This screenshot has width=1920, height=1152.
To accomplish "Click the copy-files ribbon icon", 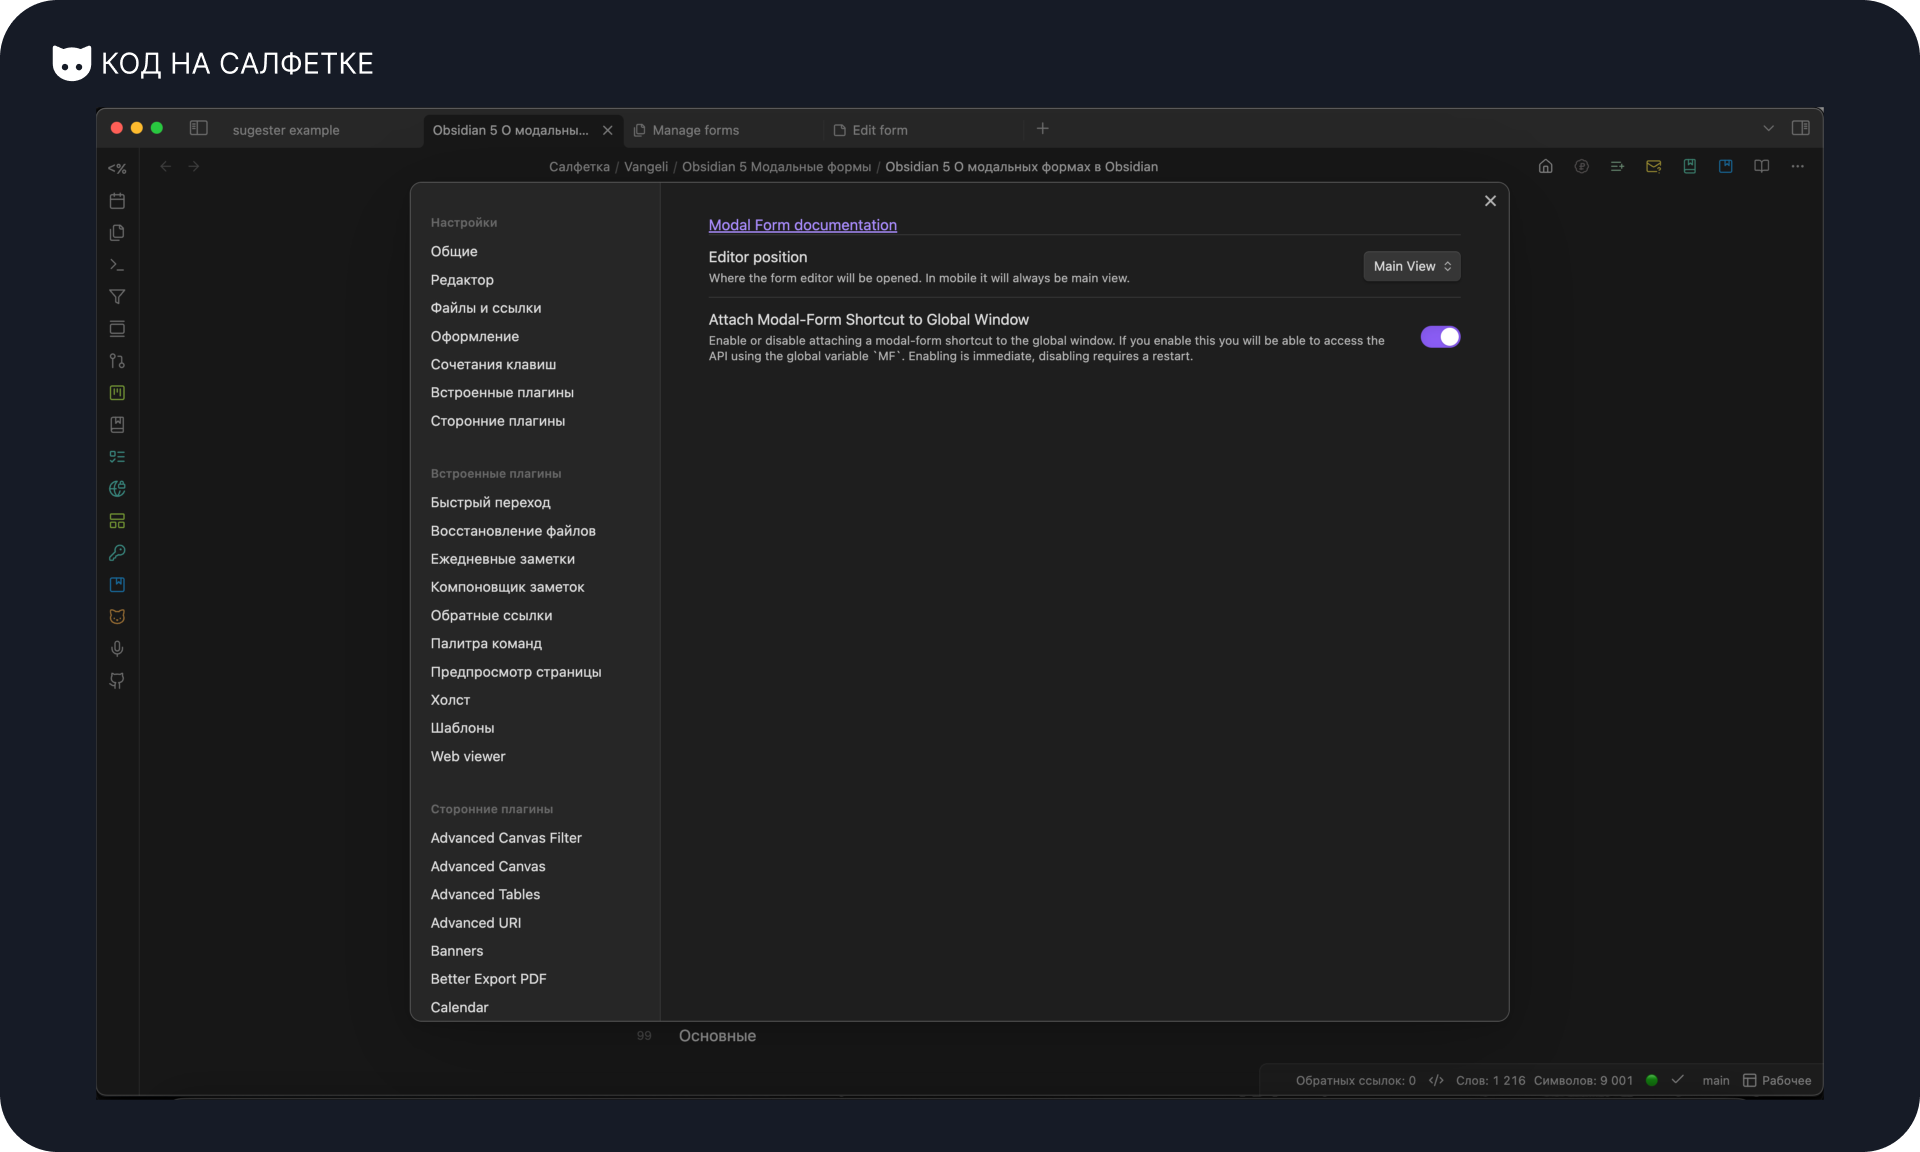I will tap(117, 233).
